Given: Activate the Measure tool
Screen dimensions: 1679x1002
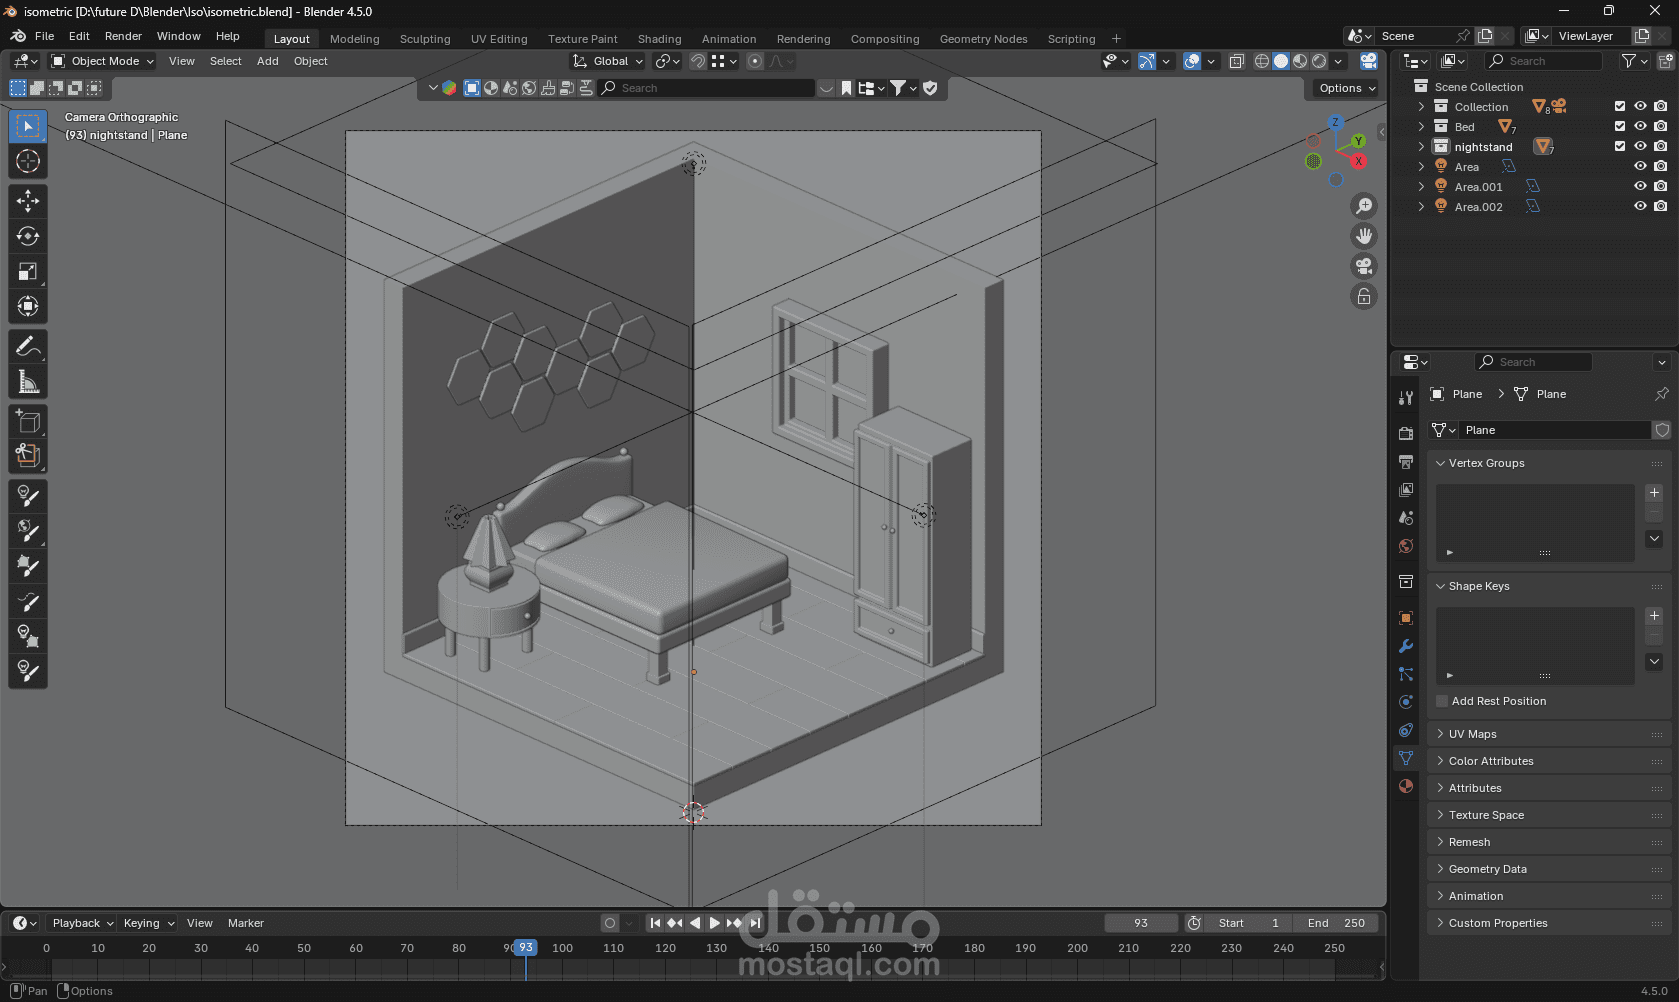Looking at the screenshot, I should tap(28, 382).
